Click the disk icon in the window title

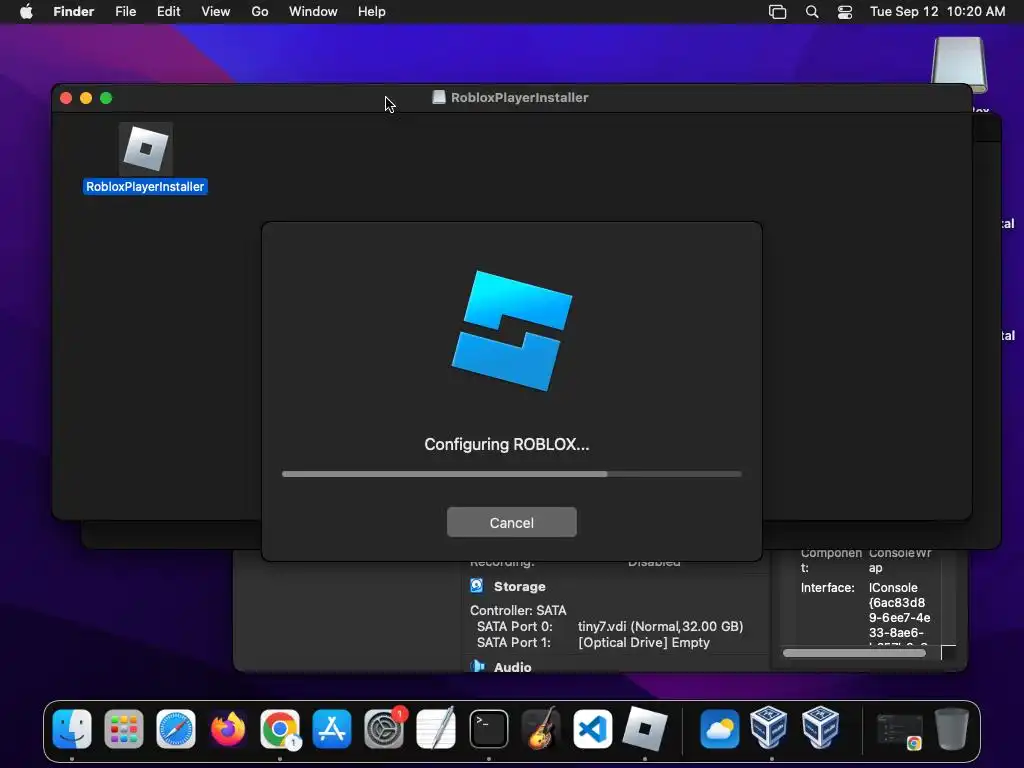[x=439, y=97]
